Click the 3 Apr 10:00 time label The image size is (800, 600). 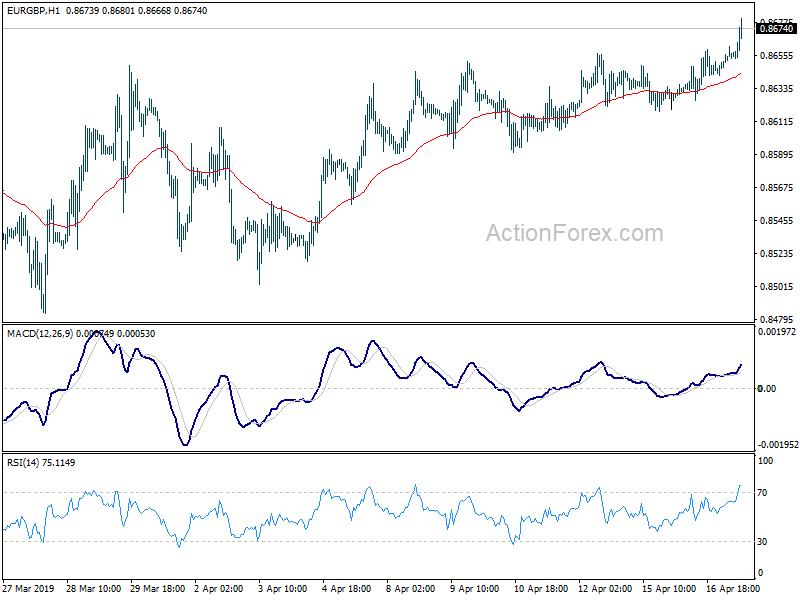click(283, 589)
